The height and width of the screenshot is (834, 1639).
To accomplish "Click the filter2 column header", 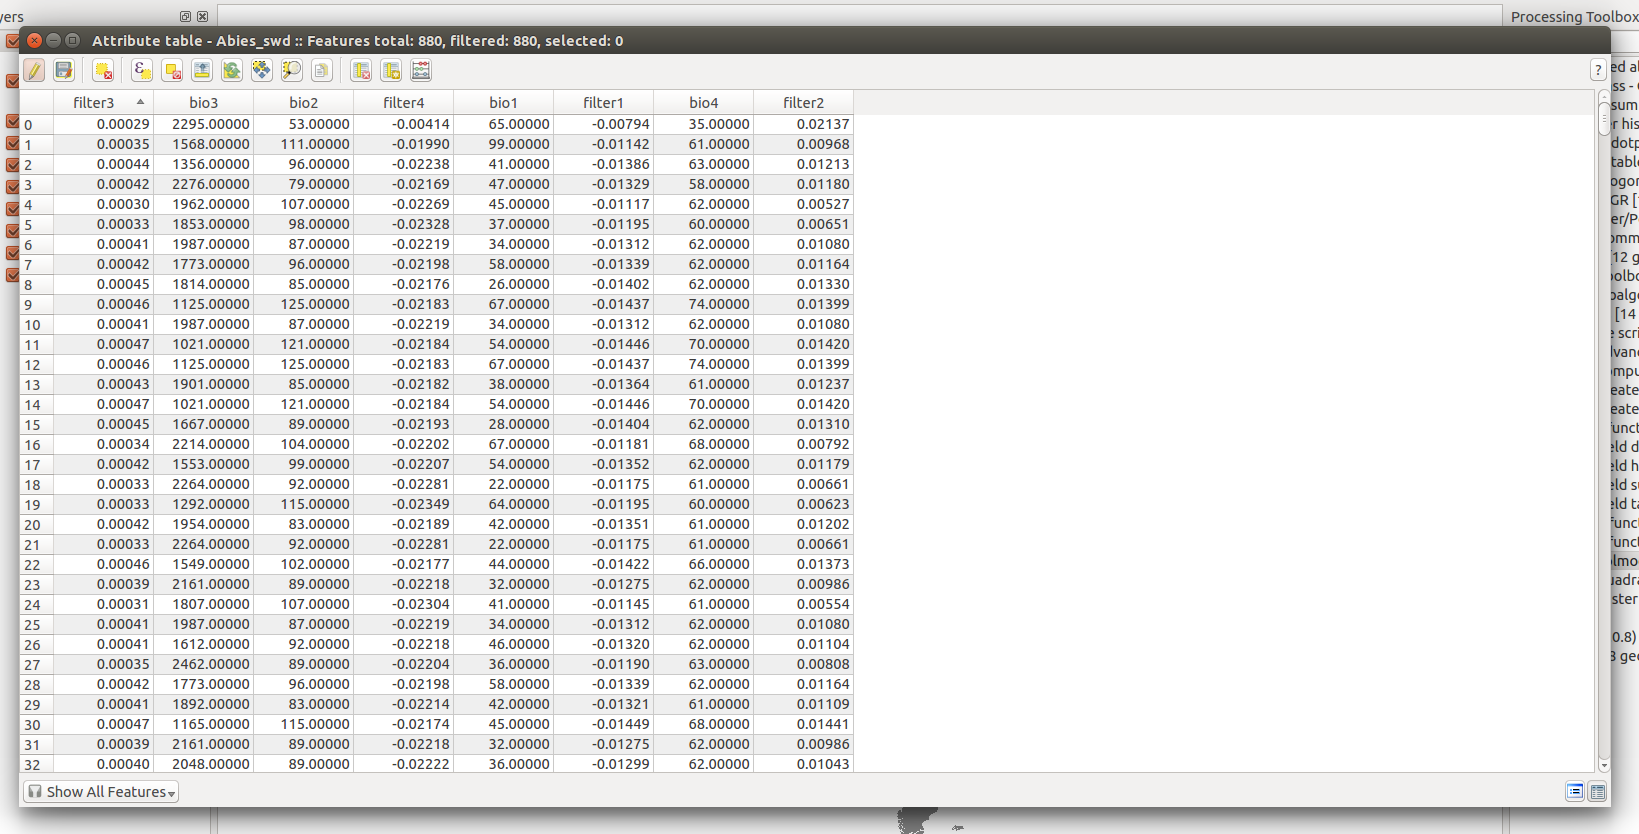I will (803, 102).
